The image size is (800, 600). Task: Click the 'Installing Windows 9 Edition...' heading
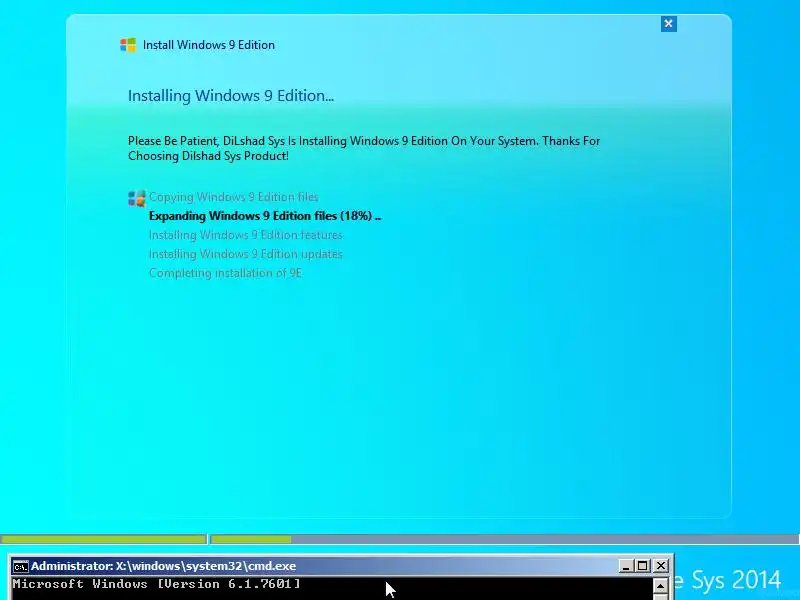231,96
